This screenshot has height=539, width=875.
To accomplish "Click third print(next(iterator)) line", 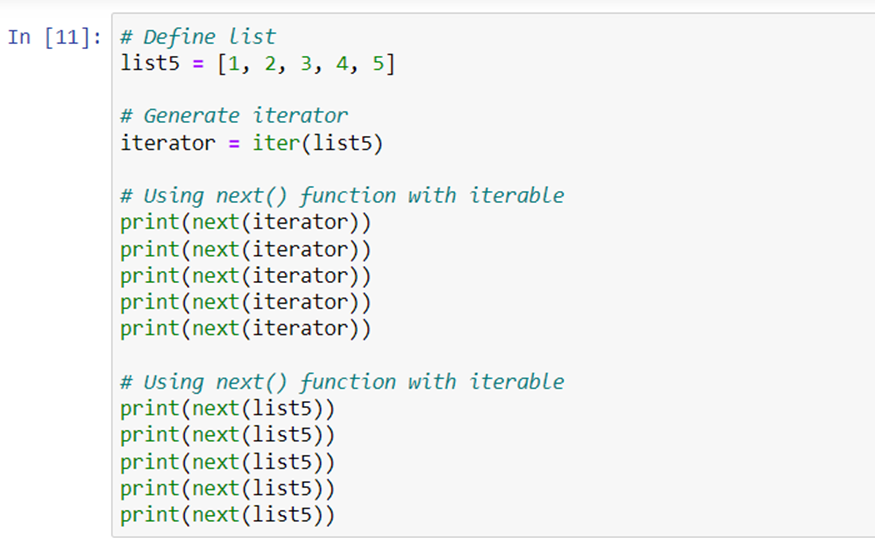I will (246, 276).
